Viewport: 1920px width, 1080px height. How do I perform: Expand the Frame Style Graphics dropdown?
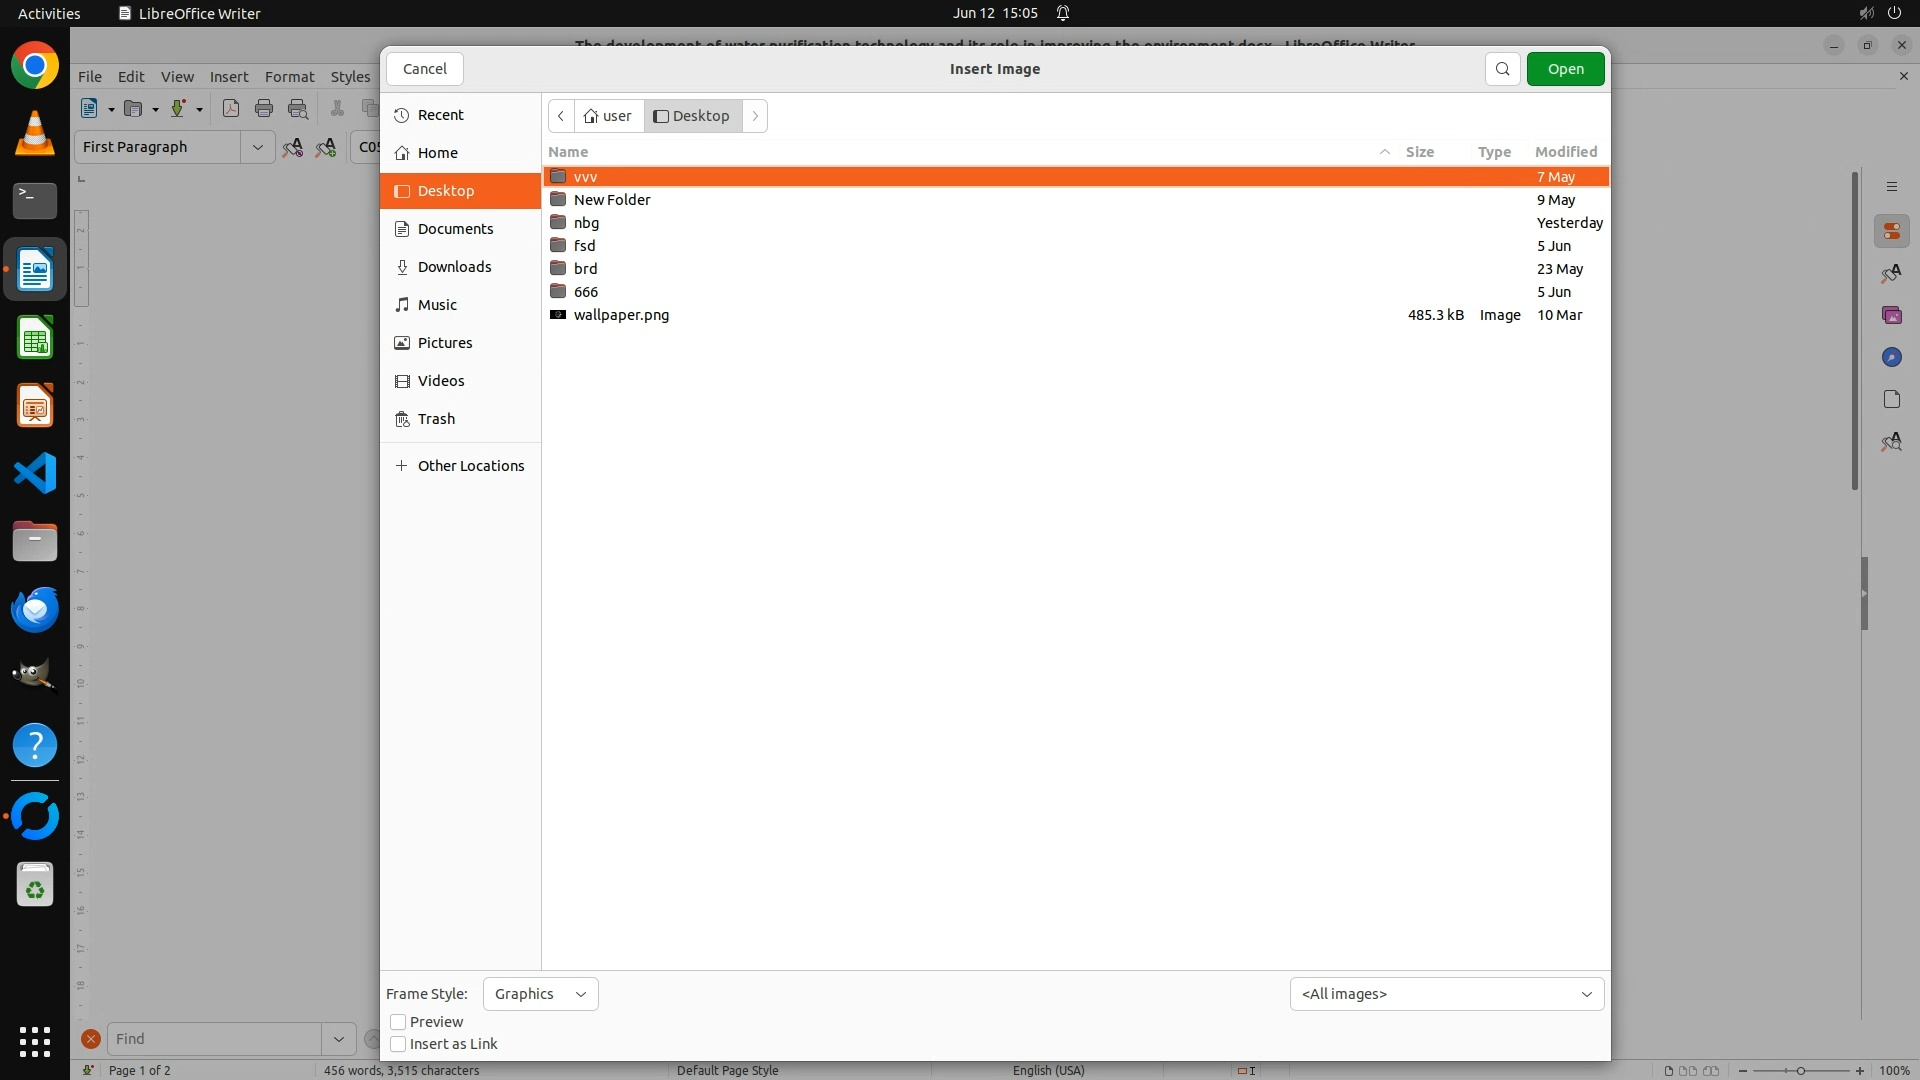(x=540, y=994)
